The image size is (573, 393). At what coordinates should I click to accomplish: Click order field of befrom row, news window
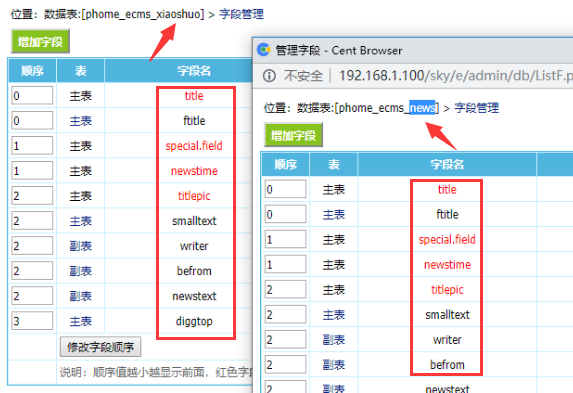[x=285, y=364]
